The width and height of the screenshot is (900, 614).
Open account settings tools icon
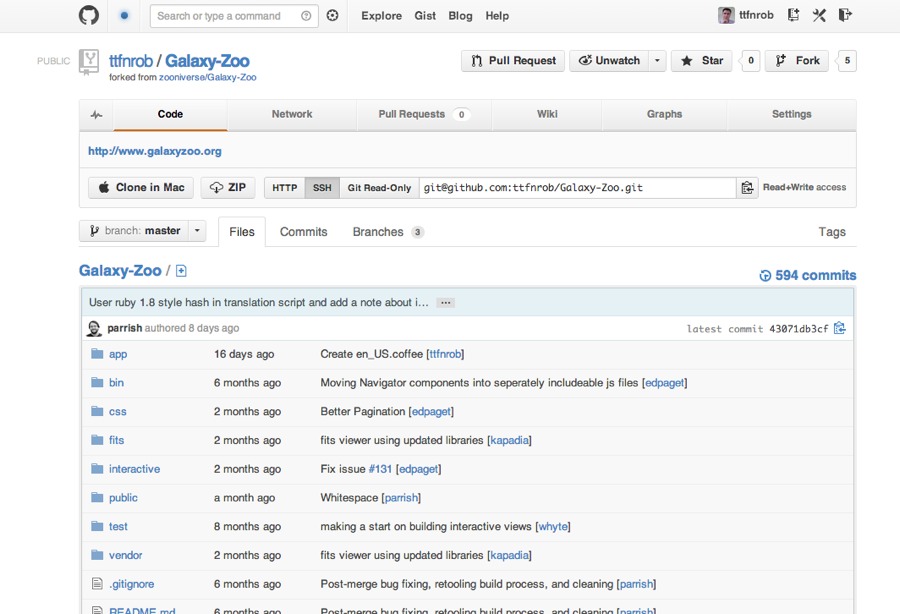(x=819, y=15)
